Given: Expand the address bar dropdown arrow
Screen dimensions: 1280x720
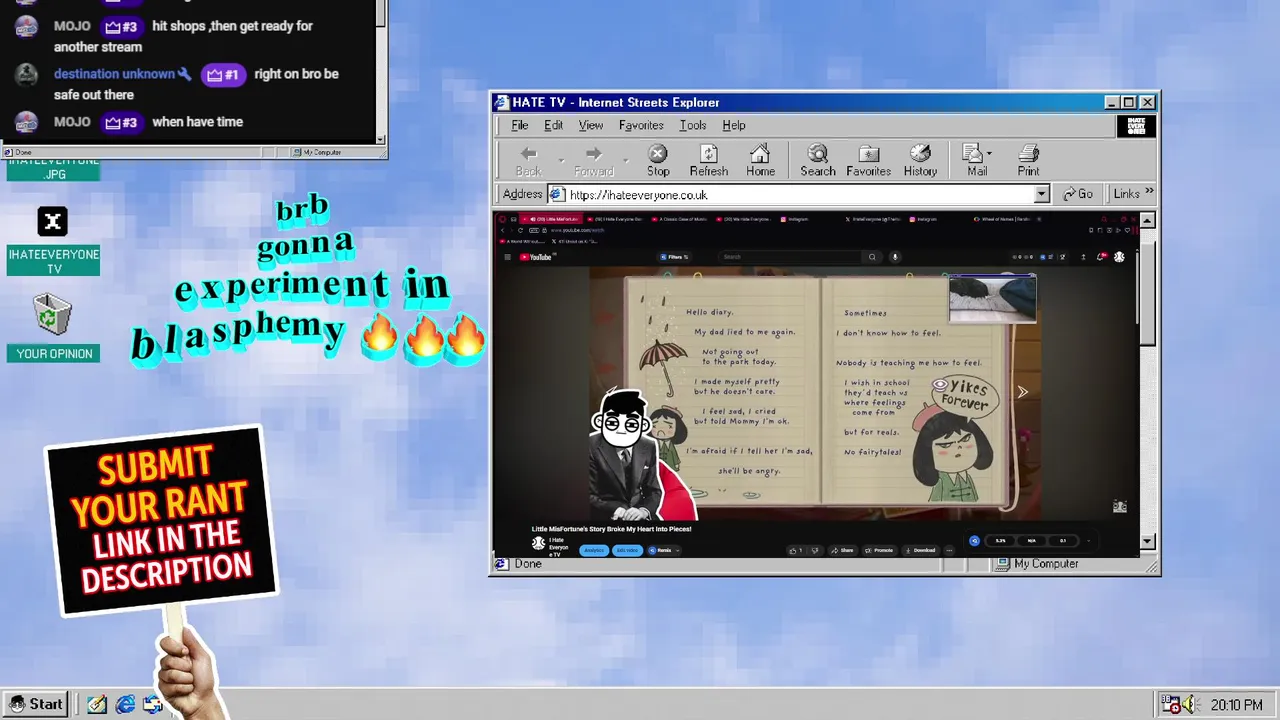Looking at the screenshot, I should 1041,194.
